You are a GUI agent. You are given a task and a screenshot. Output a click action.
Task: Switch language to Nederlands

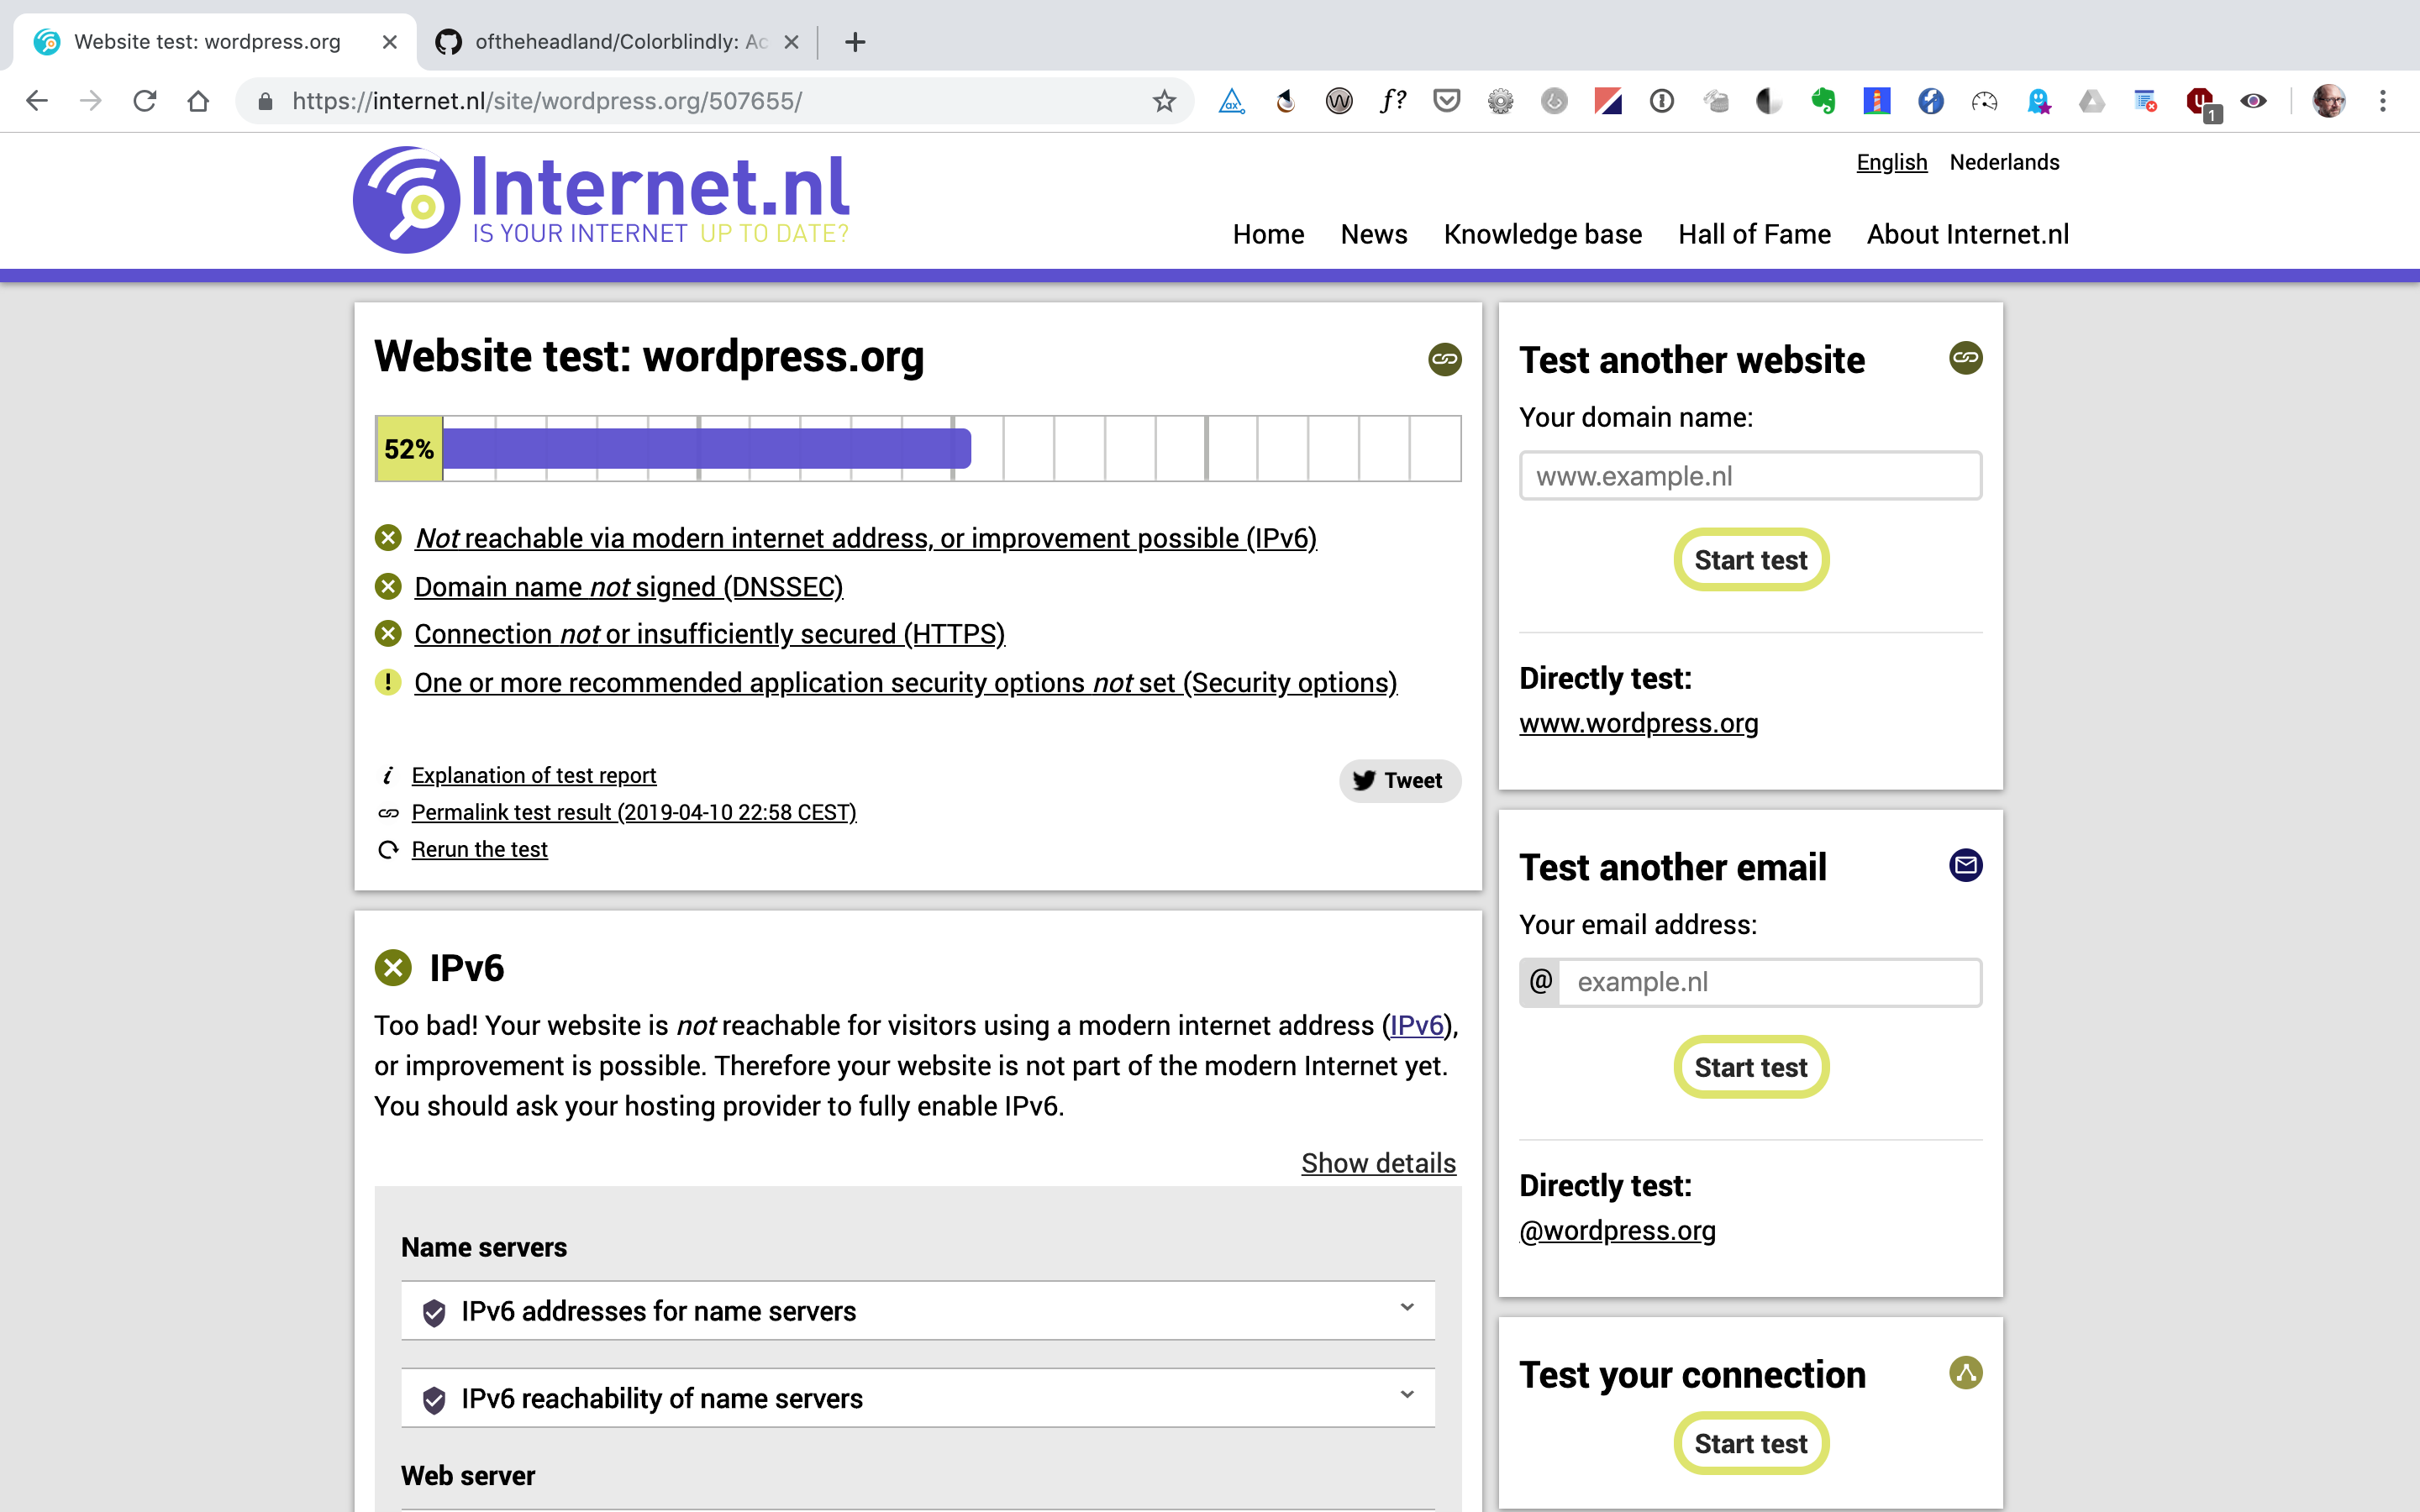coord(2004,162)
